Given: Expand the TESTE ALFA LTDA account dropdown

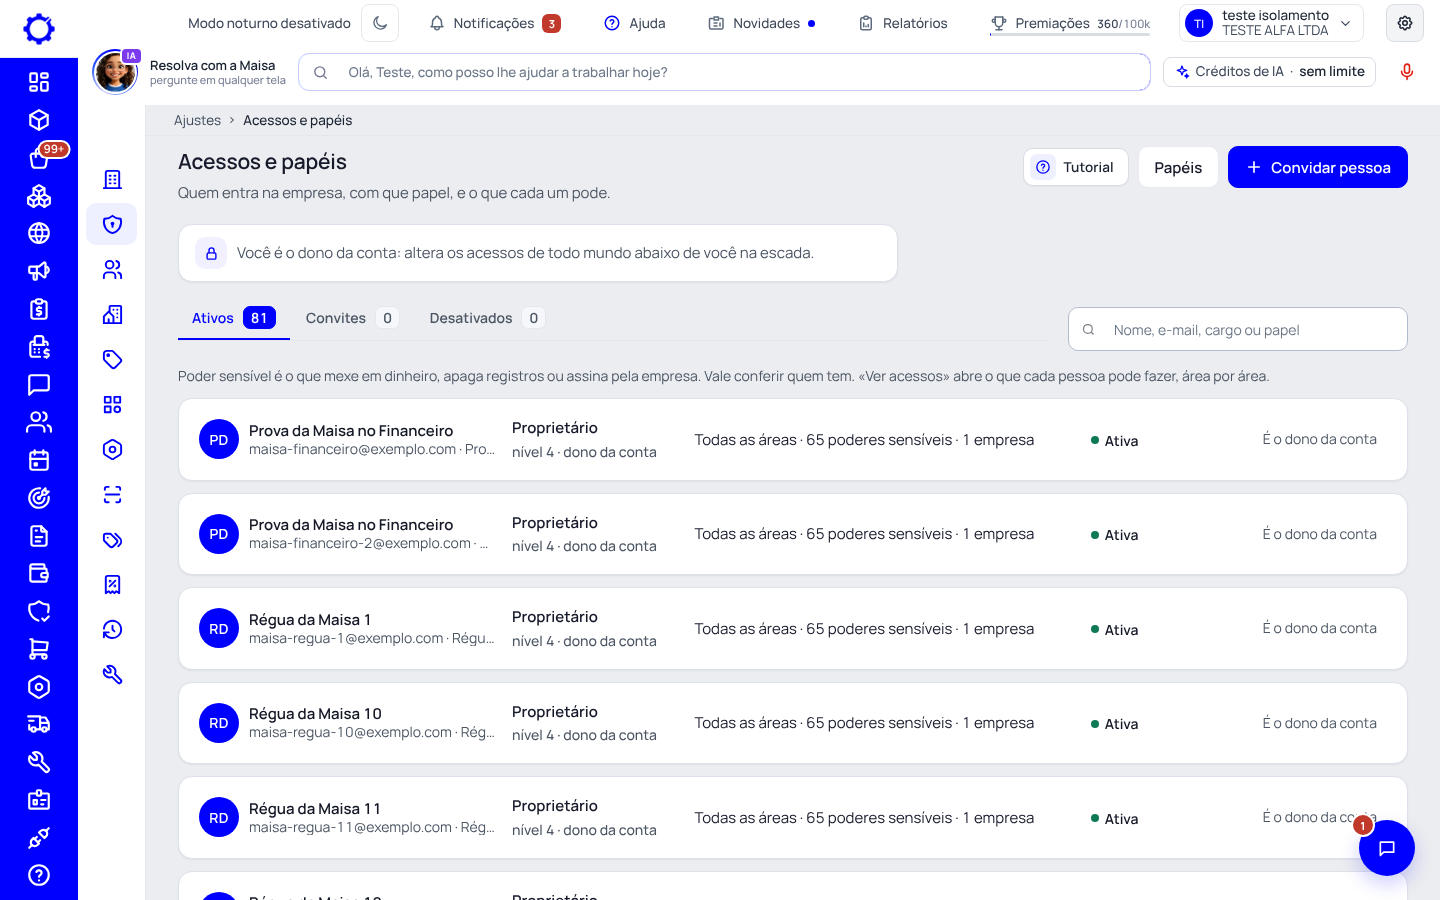Looking at the screenshot, I should pos(1271,23).
